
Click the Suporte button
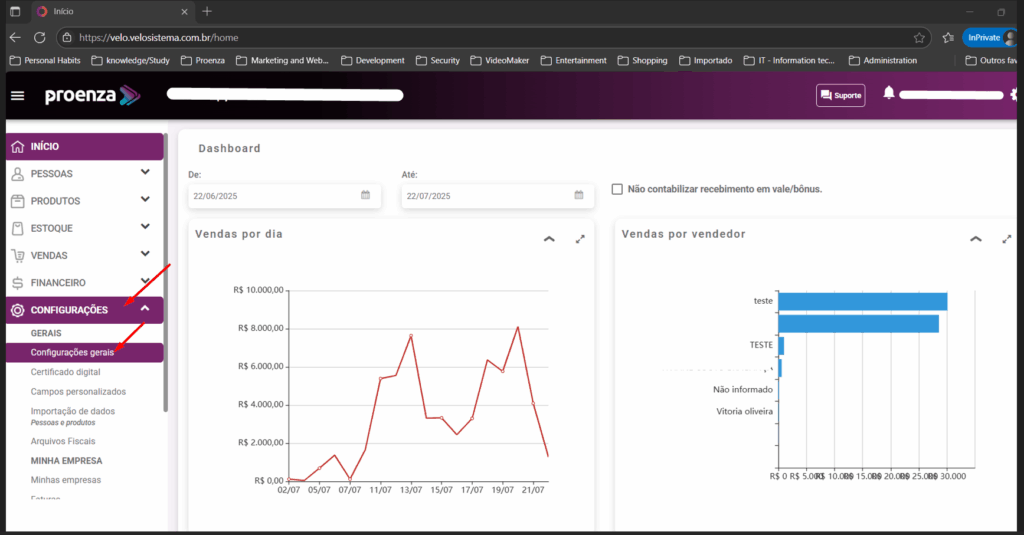tap(840, 95)
